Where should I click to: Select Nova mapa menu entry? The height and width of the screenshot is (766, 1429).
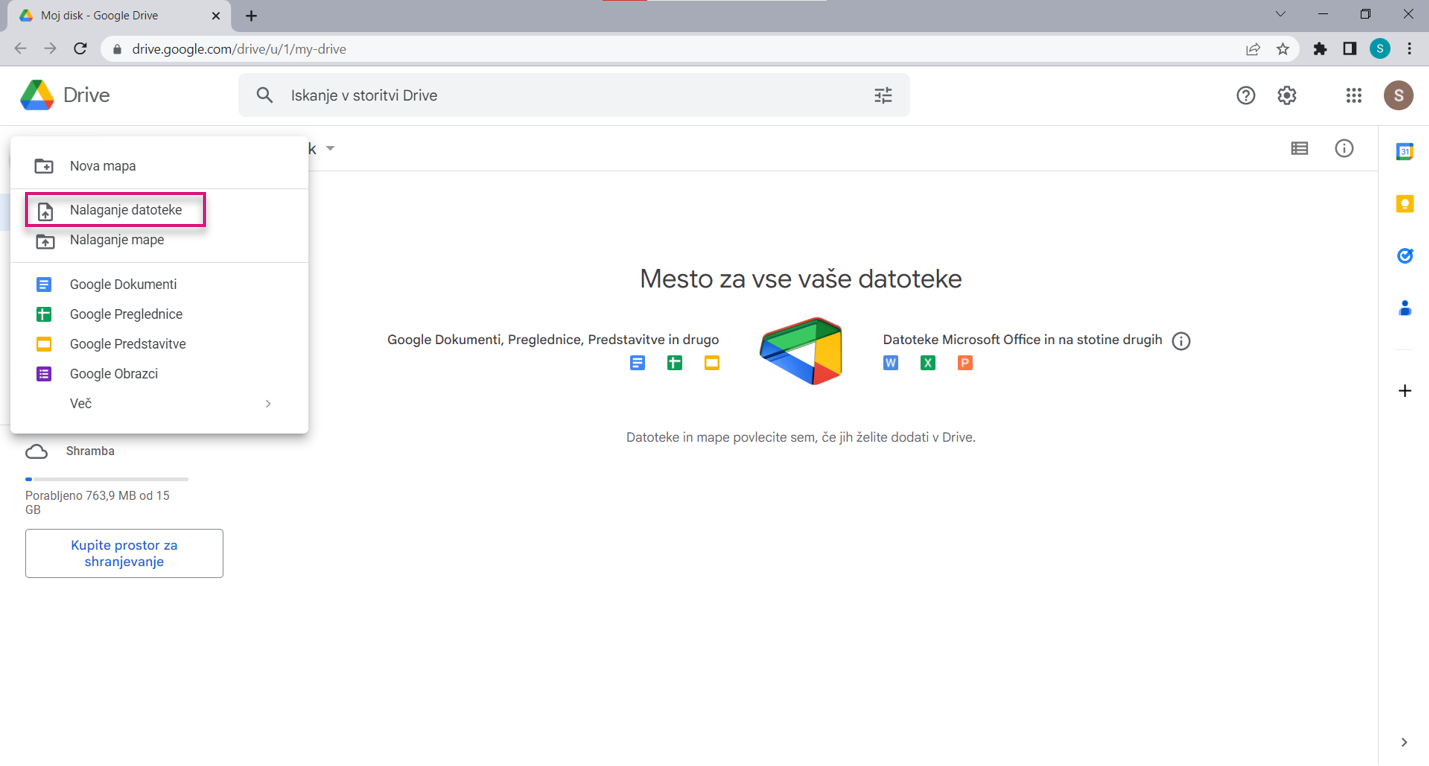tap(159, 166)
